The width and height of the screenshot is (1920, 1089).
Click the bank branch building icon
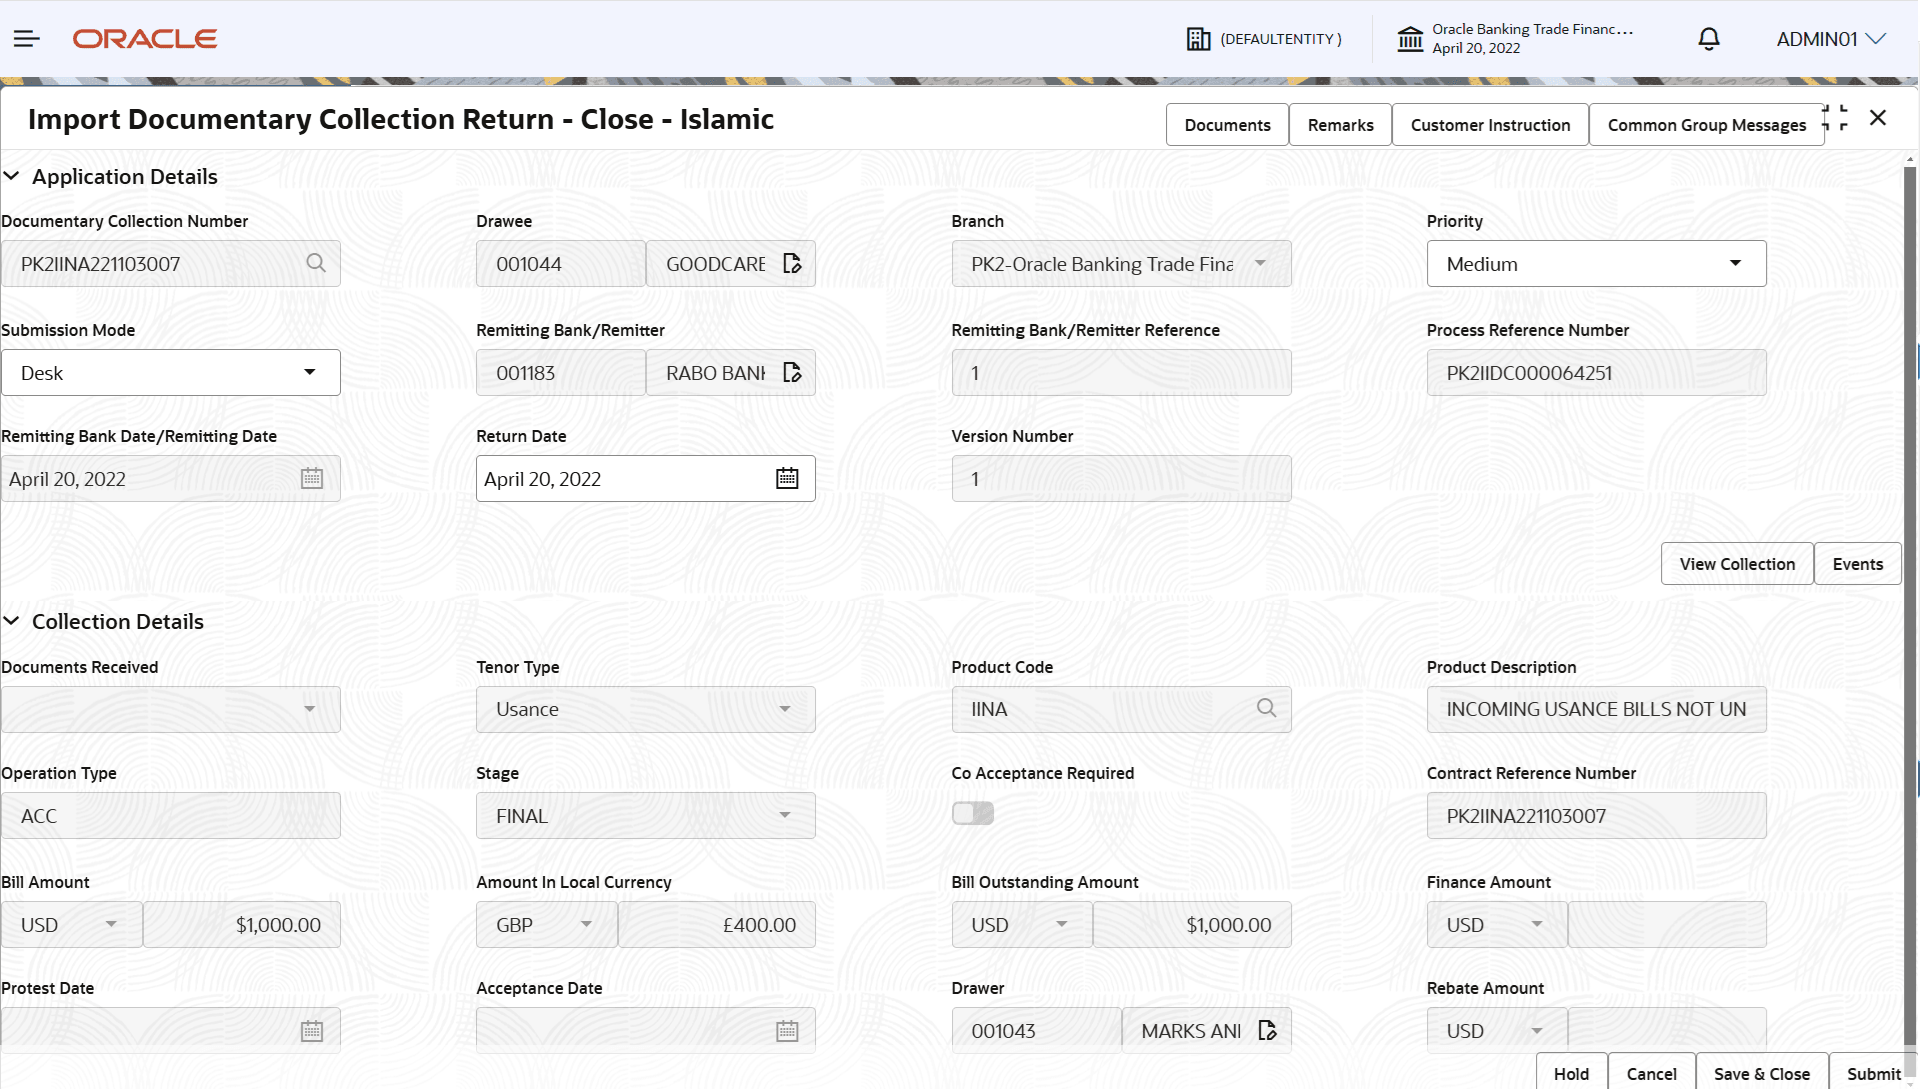(1410, 39)
